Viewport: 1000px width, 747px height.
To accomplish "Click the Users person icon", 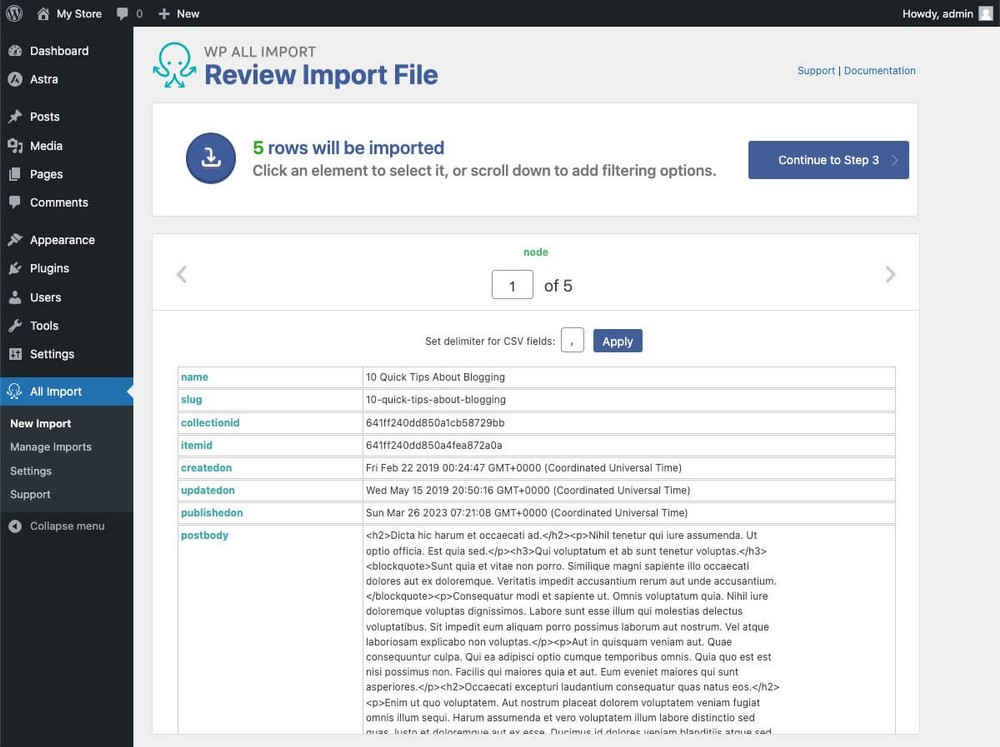I will pyautogui.click(x=15, y=297).
